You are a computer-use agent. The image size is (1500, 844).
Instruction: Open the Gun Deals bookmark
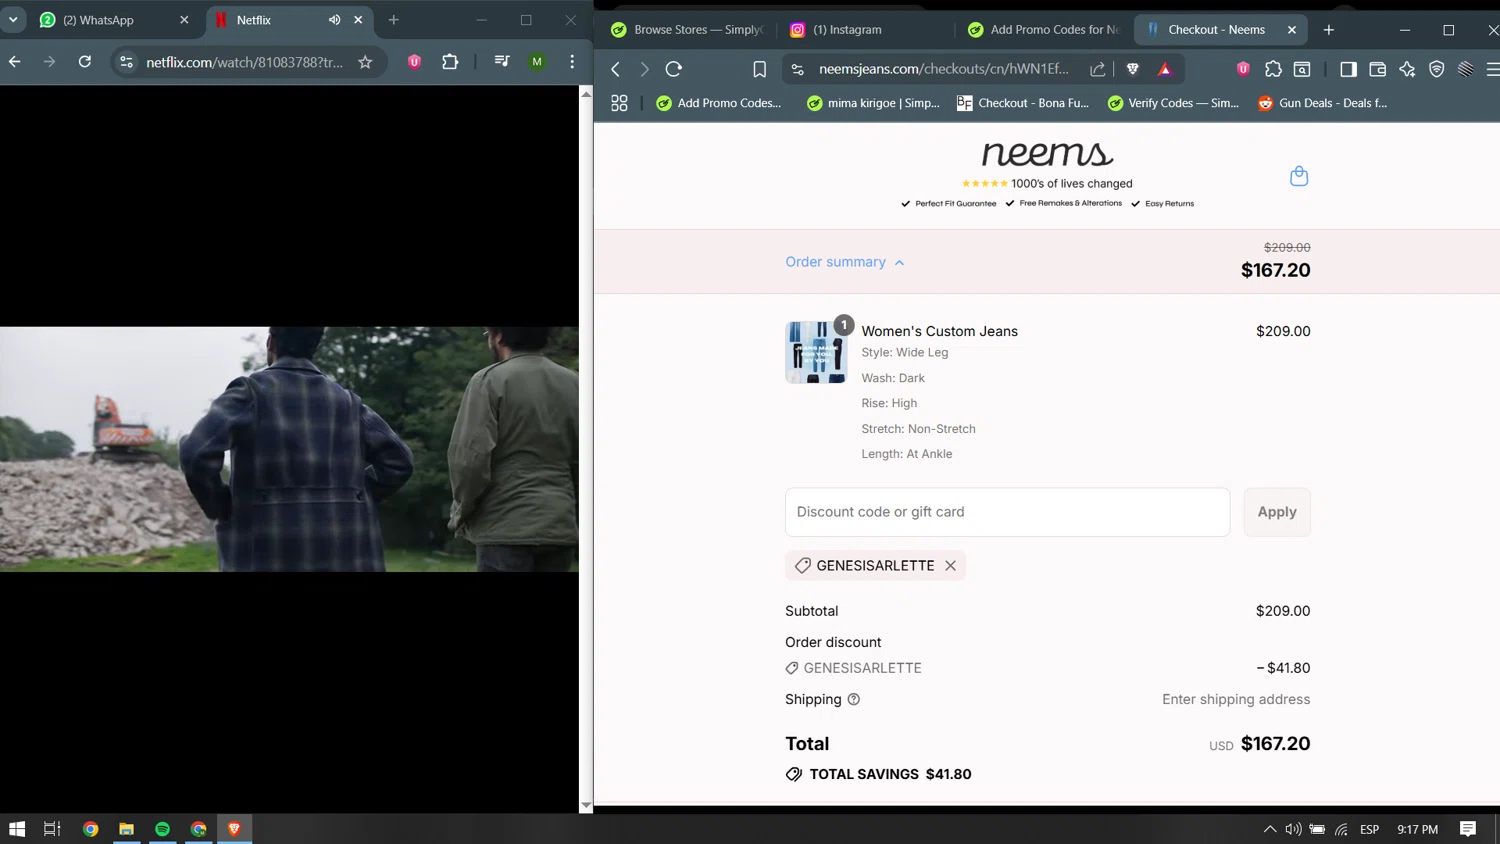pos(1322,103)
